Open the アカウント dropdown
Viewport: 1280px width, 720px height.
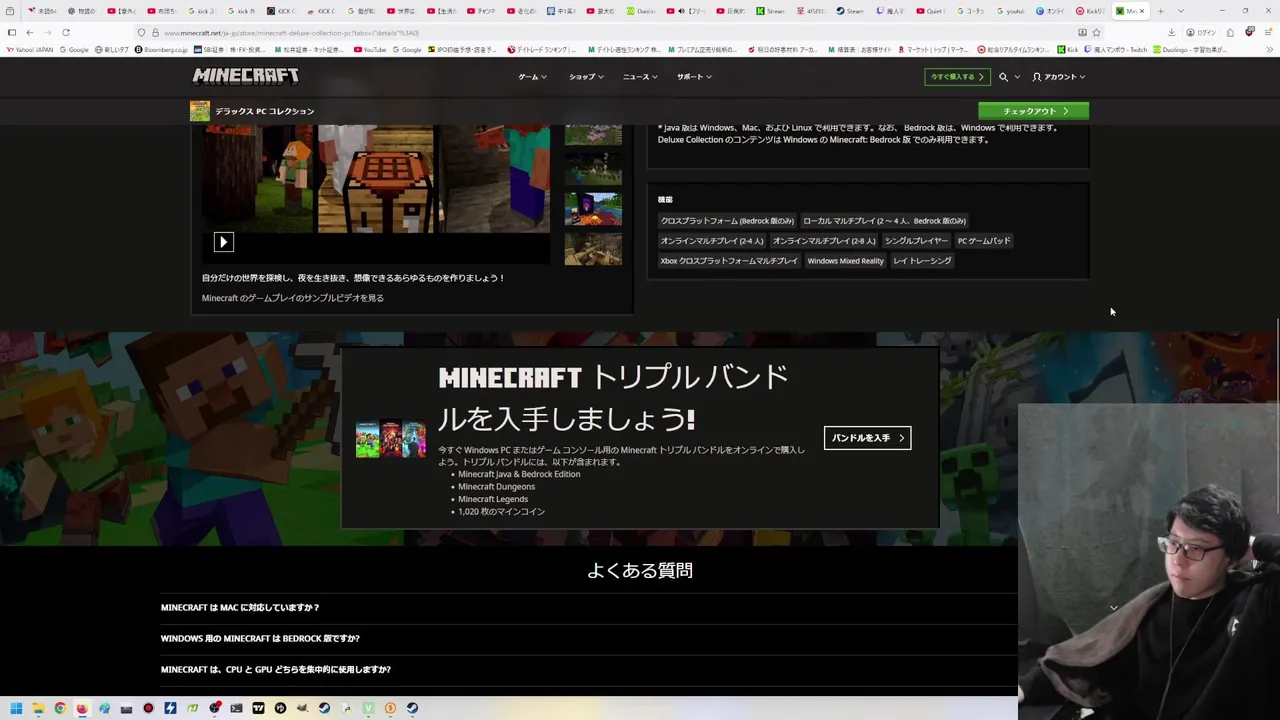pyautogui.click(x=1059, y=77)
